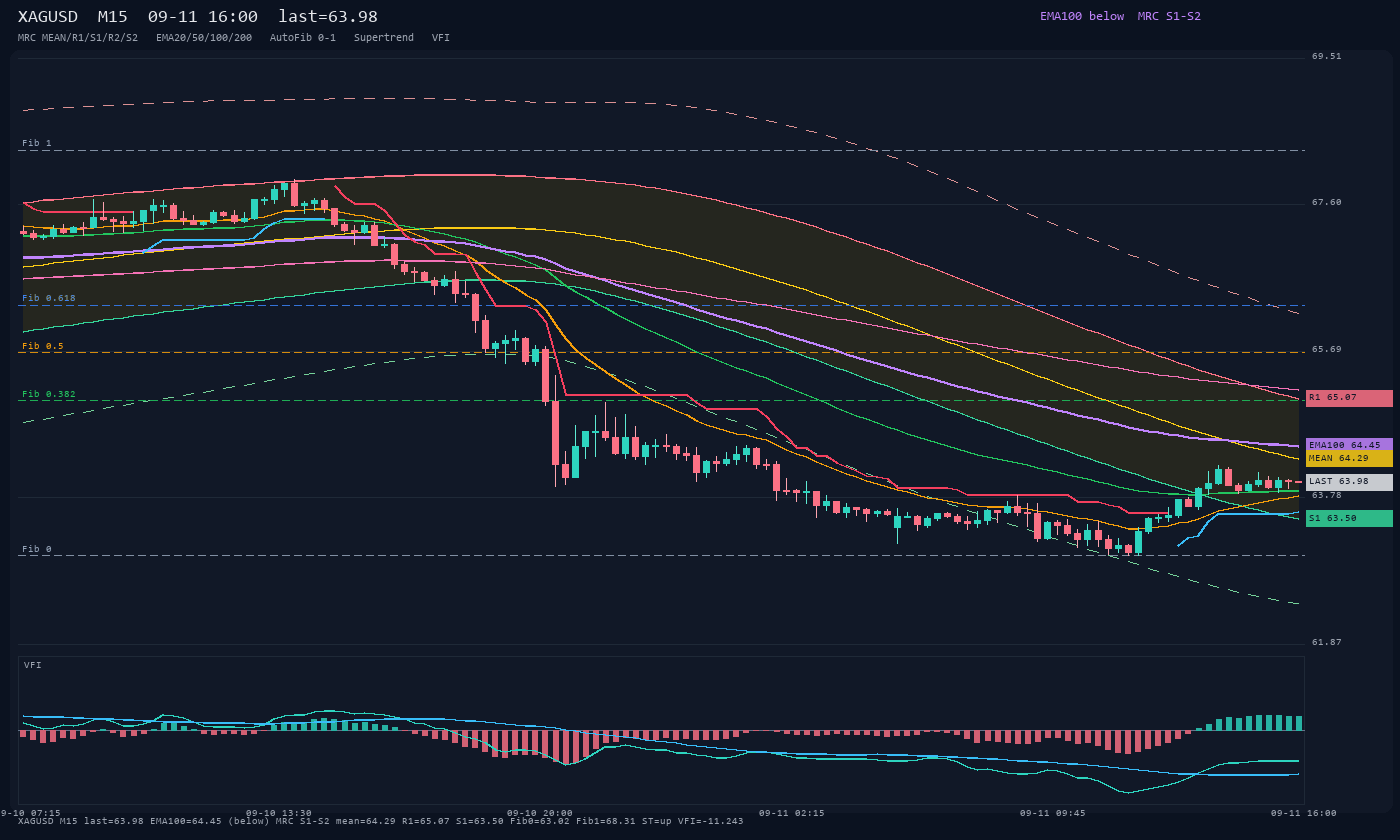1400x840 pixels.
Task: Select the 63.78 price axis label
Action: click(x=1327, y=495)
